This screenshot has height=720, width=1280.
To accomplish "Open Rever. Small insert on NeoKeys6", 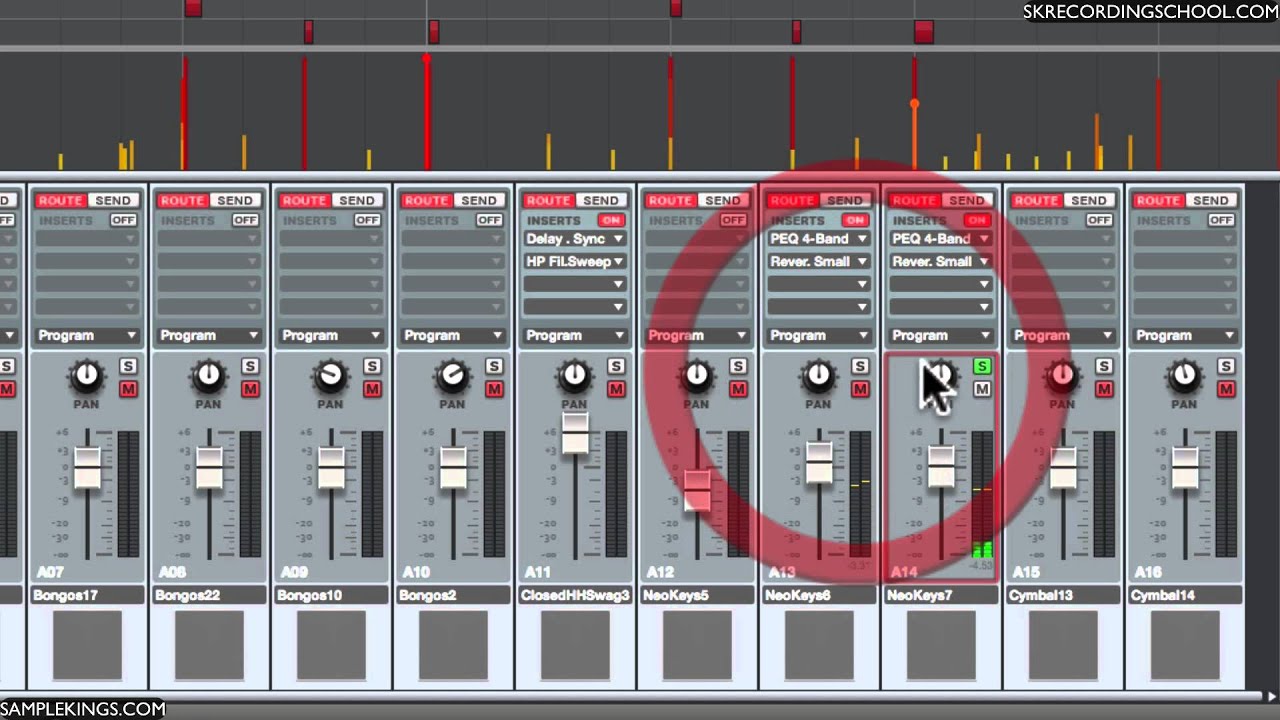I will click(818, 261).
